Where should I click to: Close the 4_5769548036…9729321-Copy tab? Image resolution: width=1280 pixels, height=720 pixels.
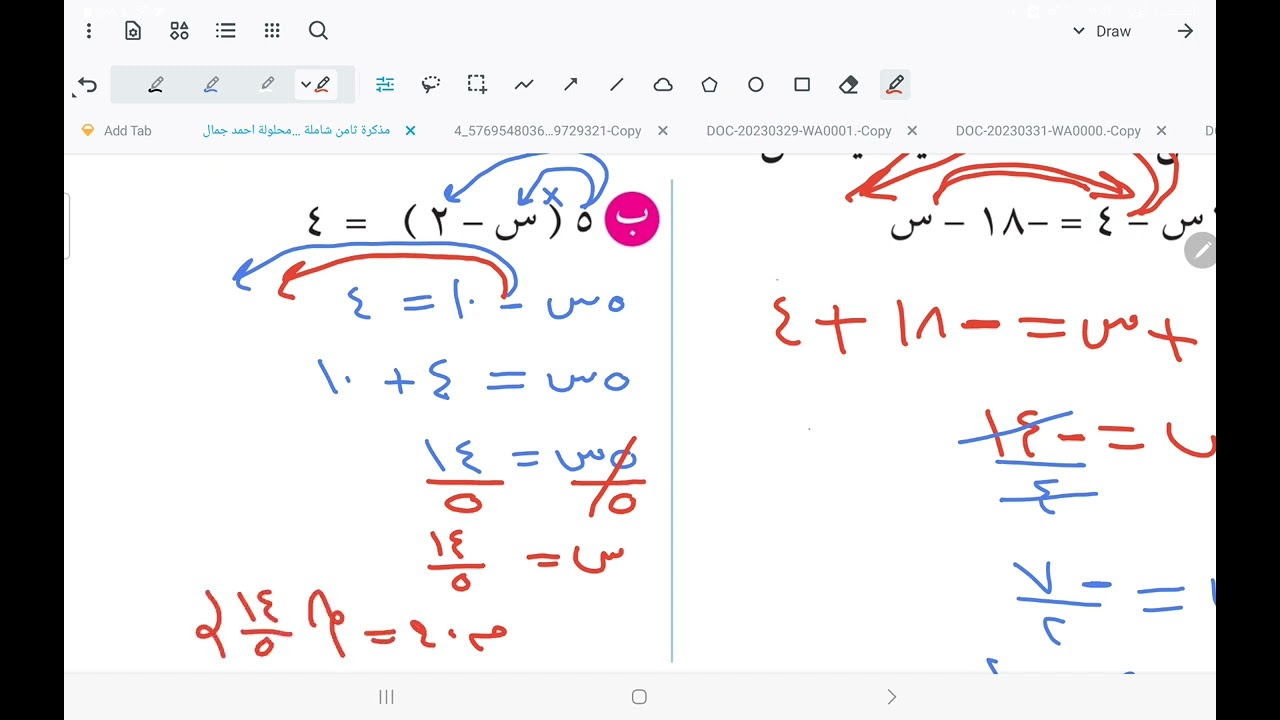pyautogui.click(x=663, y=131)
